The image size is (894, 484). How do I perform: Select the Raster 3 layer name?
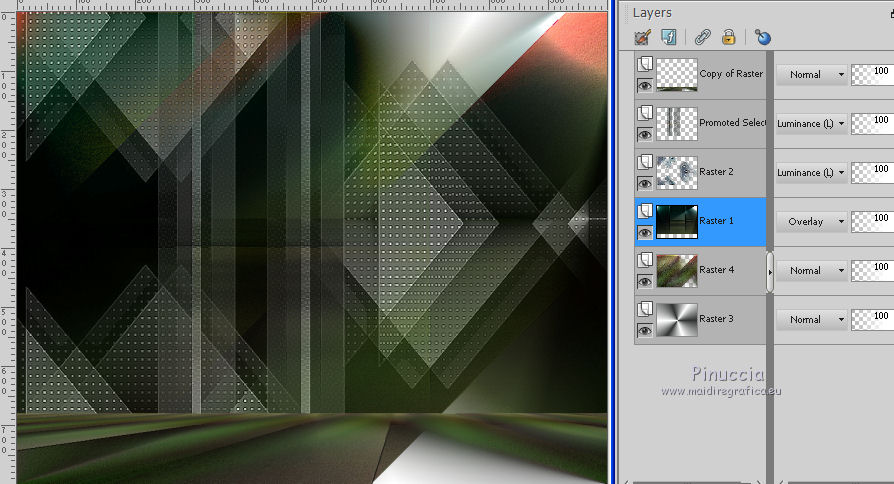[716, 319]
